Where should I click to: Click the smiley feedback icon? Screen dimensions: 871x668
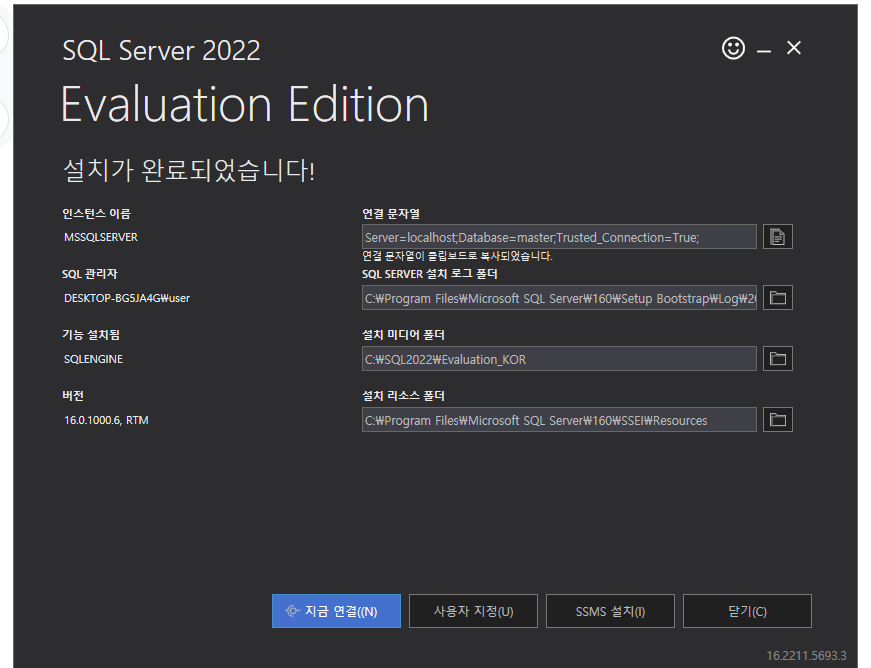[733, 48]
